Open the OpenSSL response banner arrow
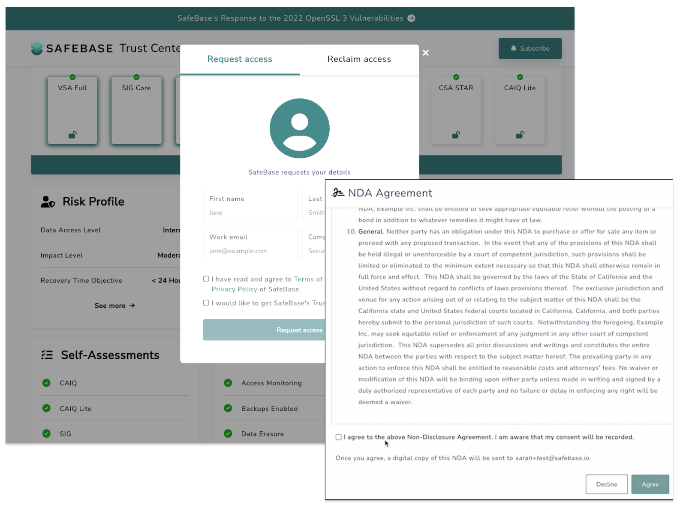686x515 pixels. click(411, 18)
